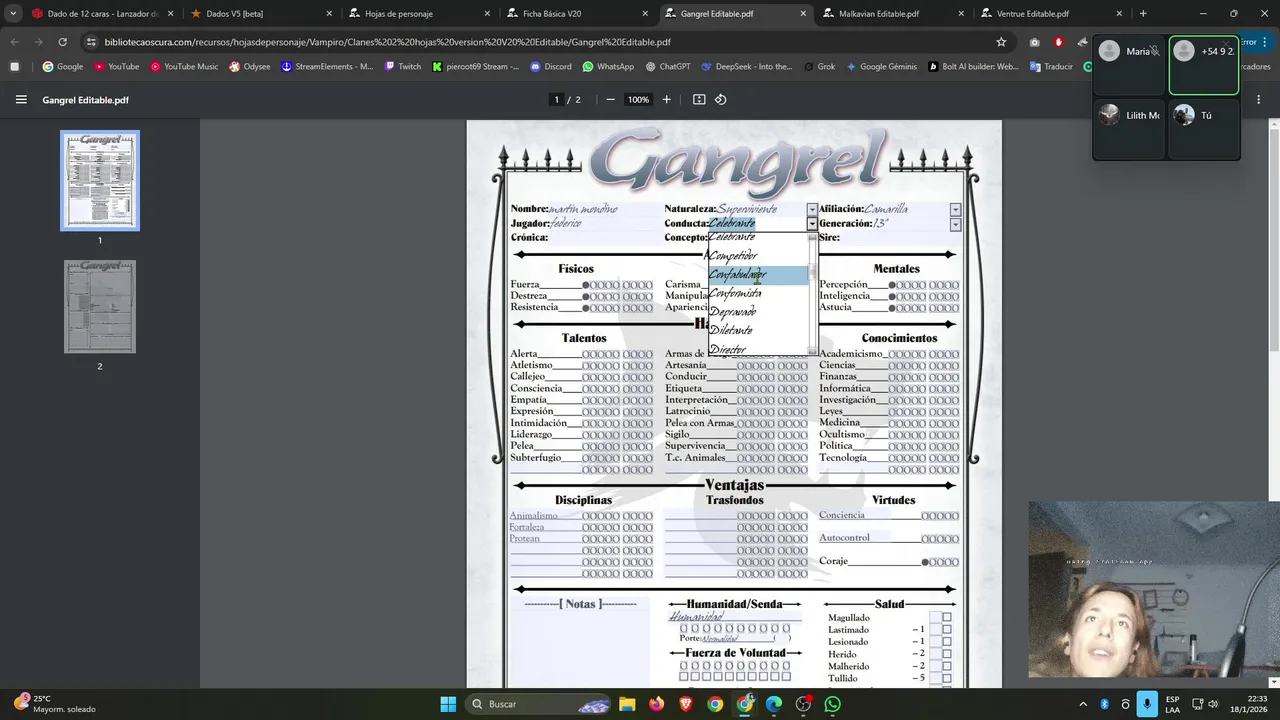This screenshot has width=1280, height=720.
Task: Set first Percepción dot
Action: 892,285
